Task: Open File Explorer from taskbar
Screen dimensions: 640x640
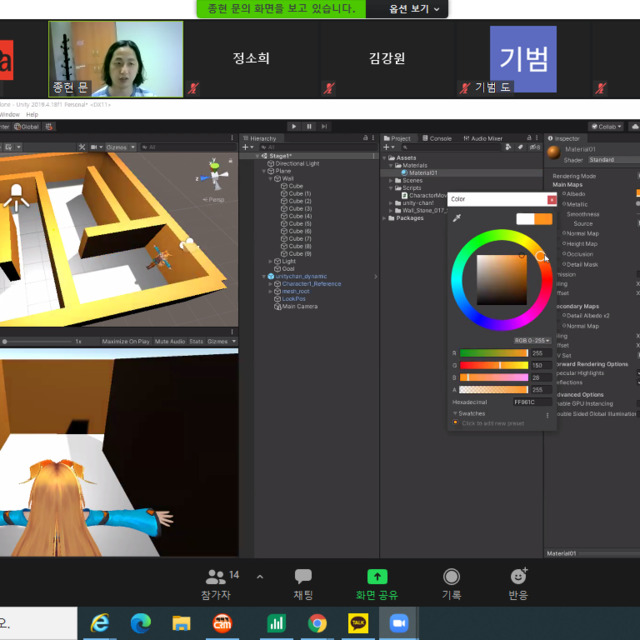Action: point(181,623)
